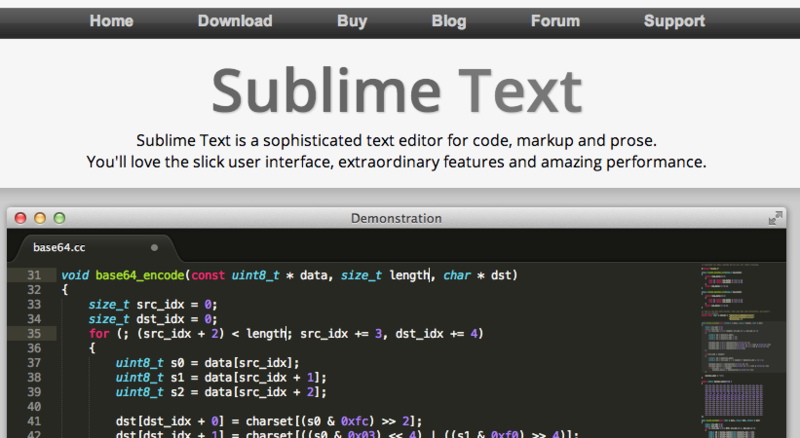
Task: Click 'dst_idx += 4)' on line 35
Action: click(439, 334)
